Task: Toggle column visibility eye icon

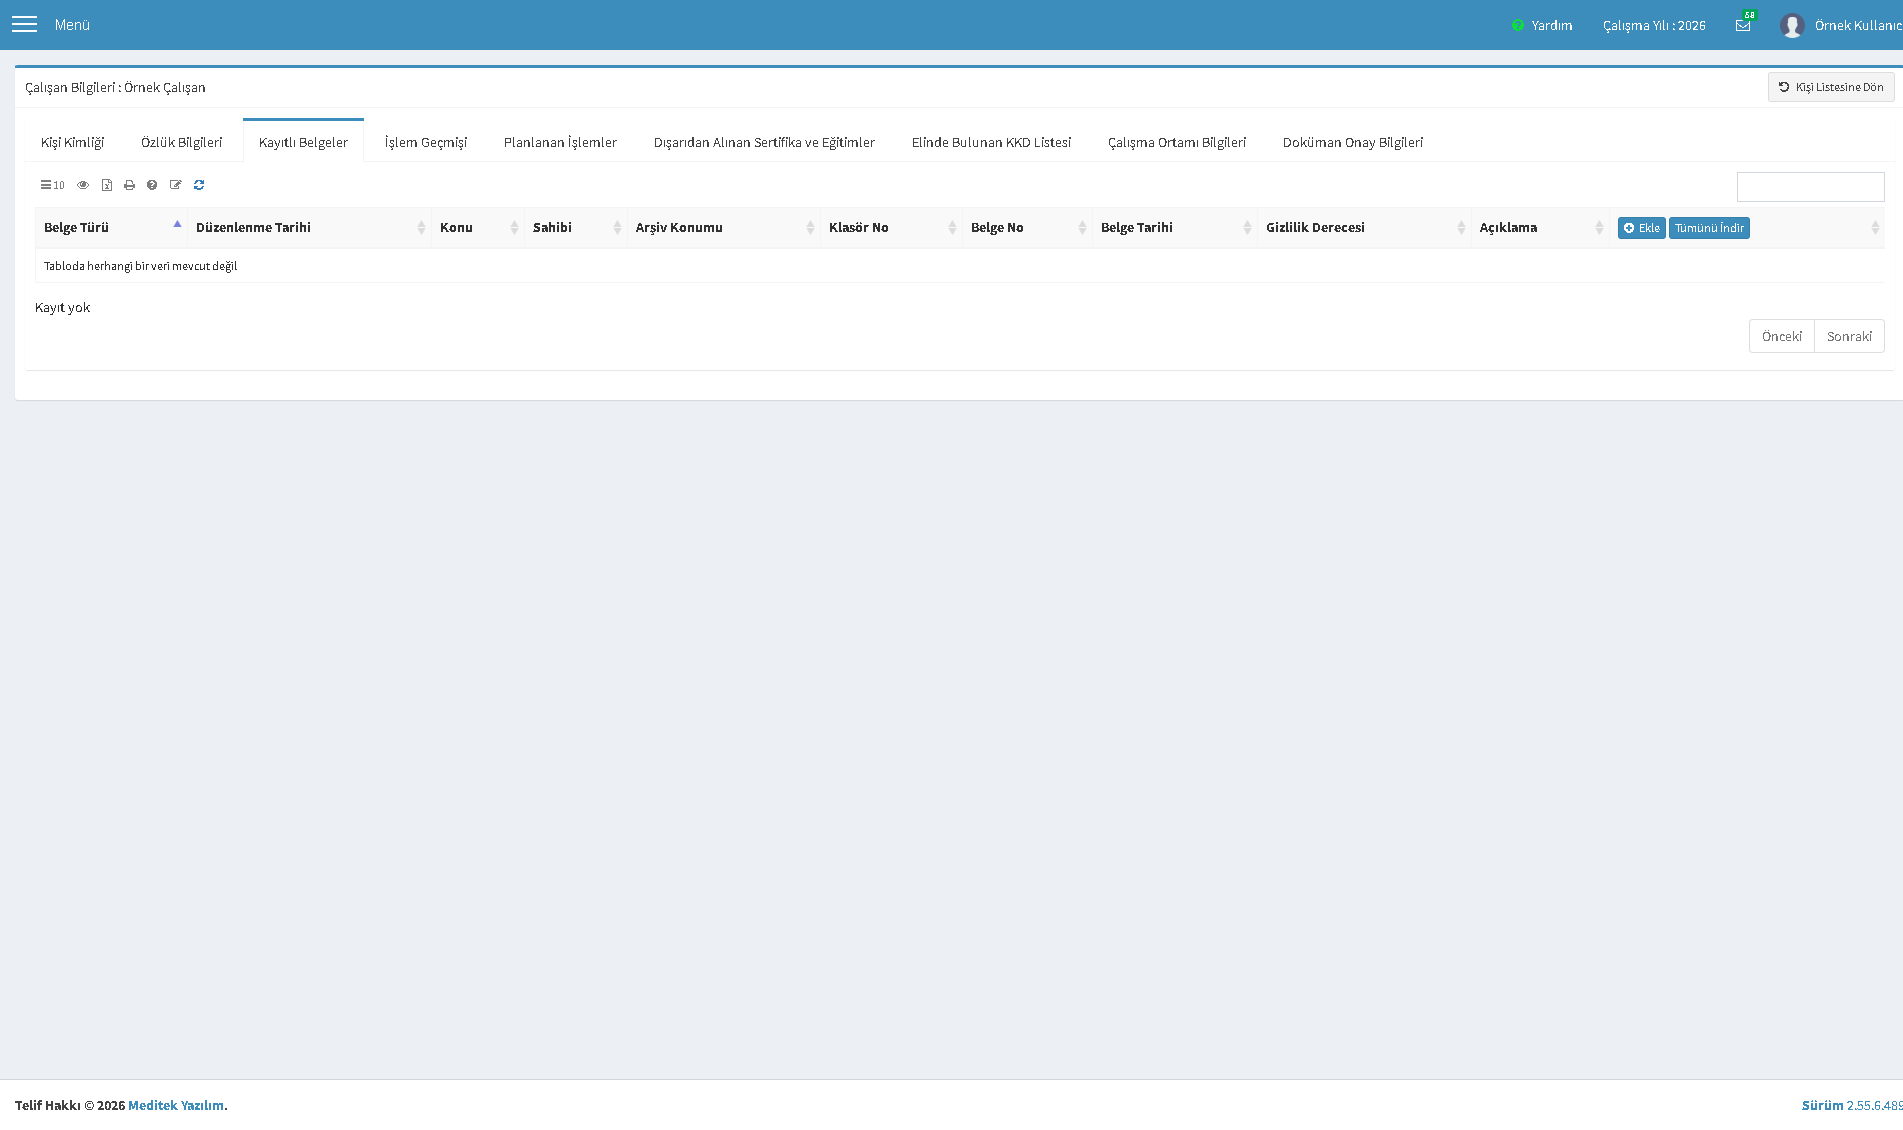Action: coord(83,185)
